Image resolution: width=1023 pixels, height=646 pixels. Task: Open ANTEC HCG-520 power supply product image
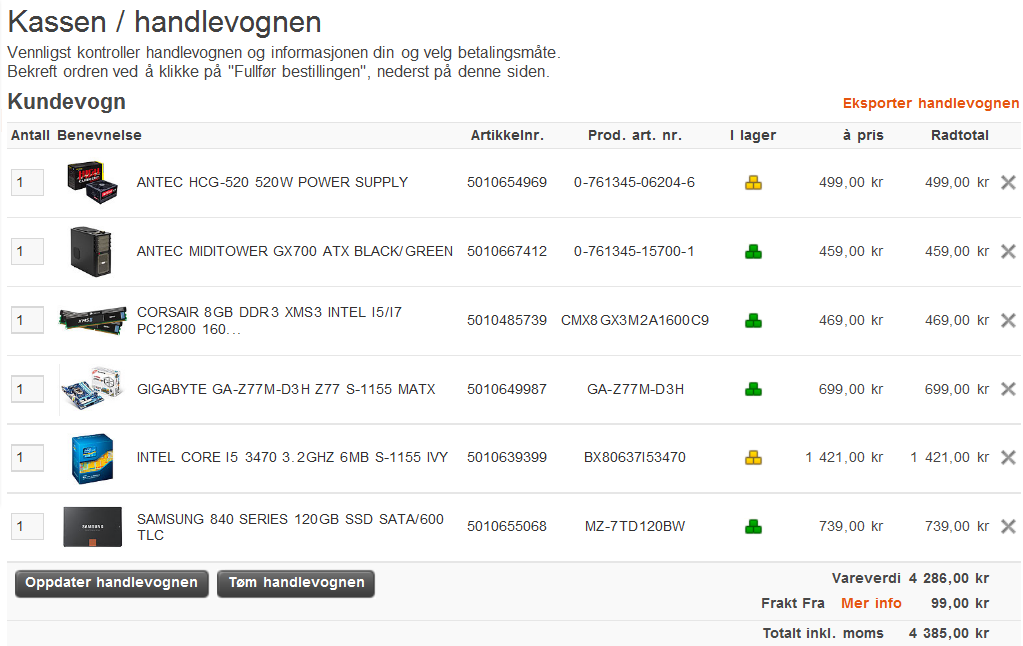pos(92,183)
